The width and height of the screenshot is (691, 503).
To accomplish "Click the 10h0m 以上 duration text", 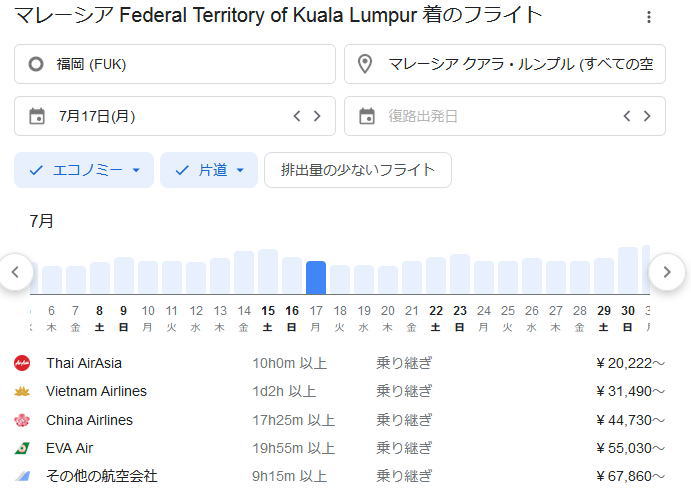I will tap(290, 363).
